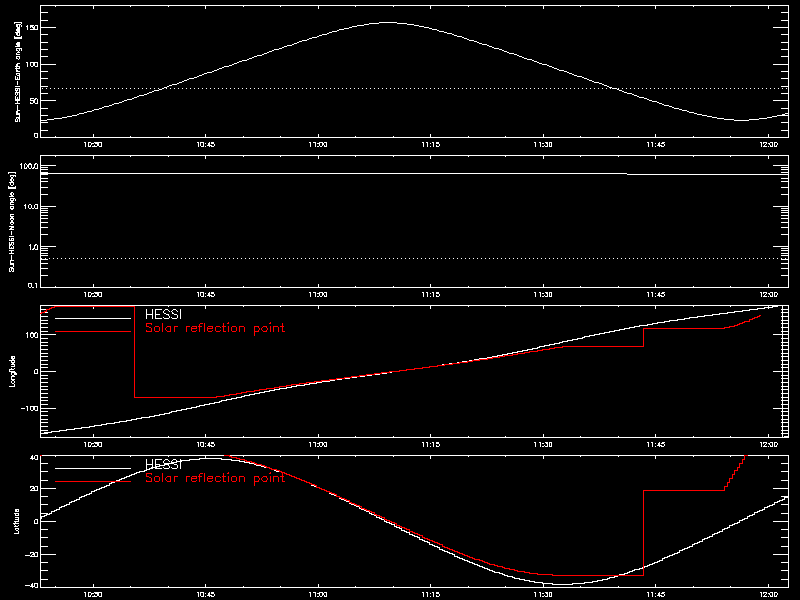
Task: Click the 11:45 time label under Longitude plot
Action: pyautogui.click(x=656, y=445)
